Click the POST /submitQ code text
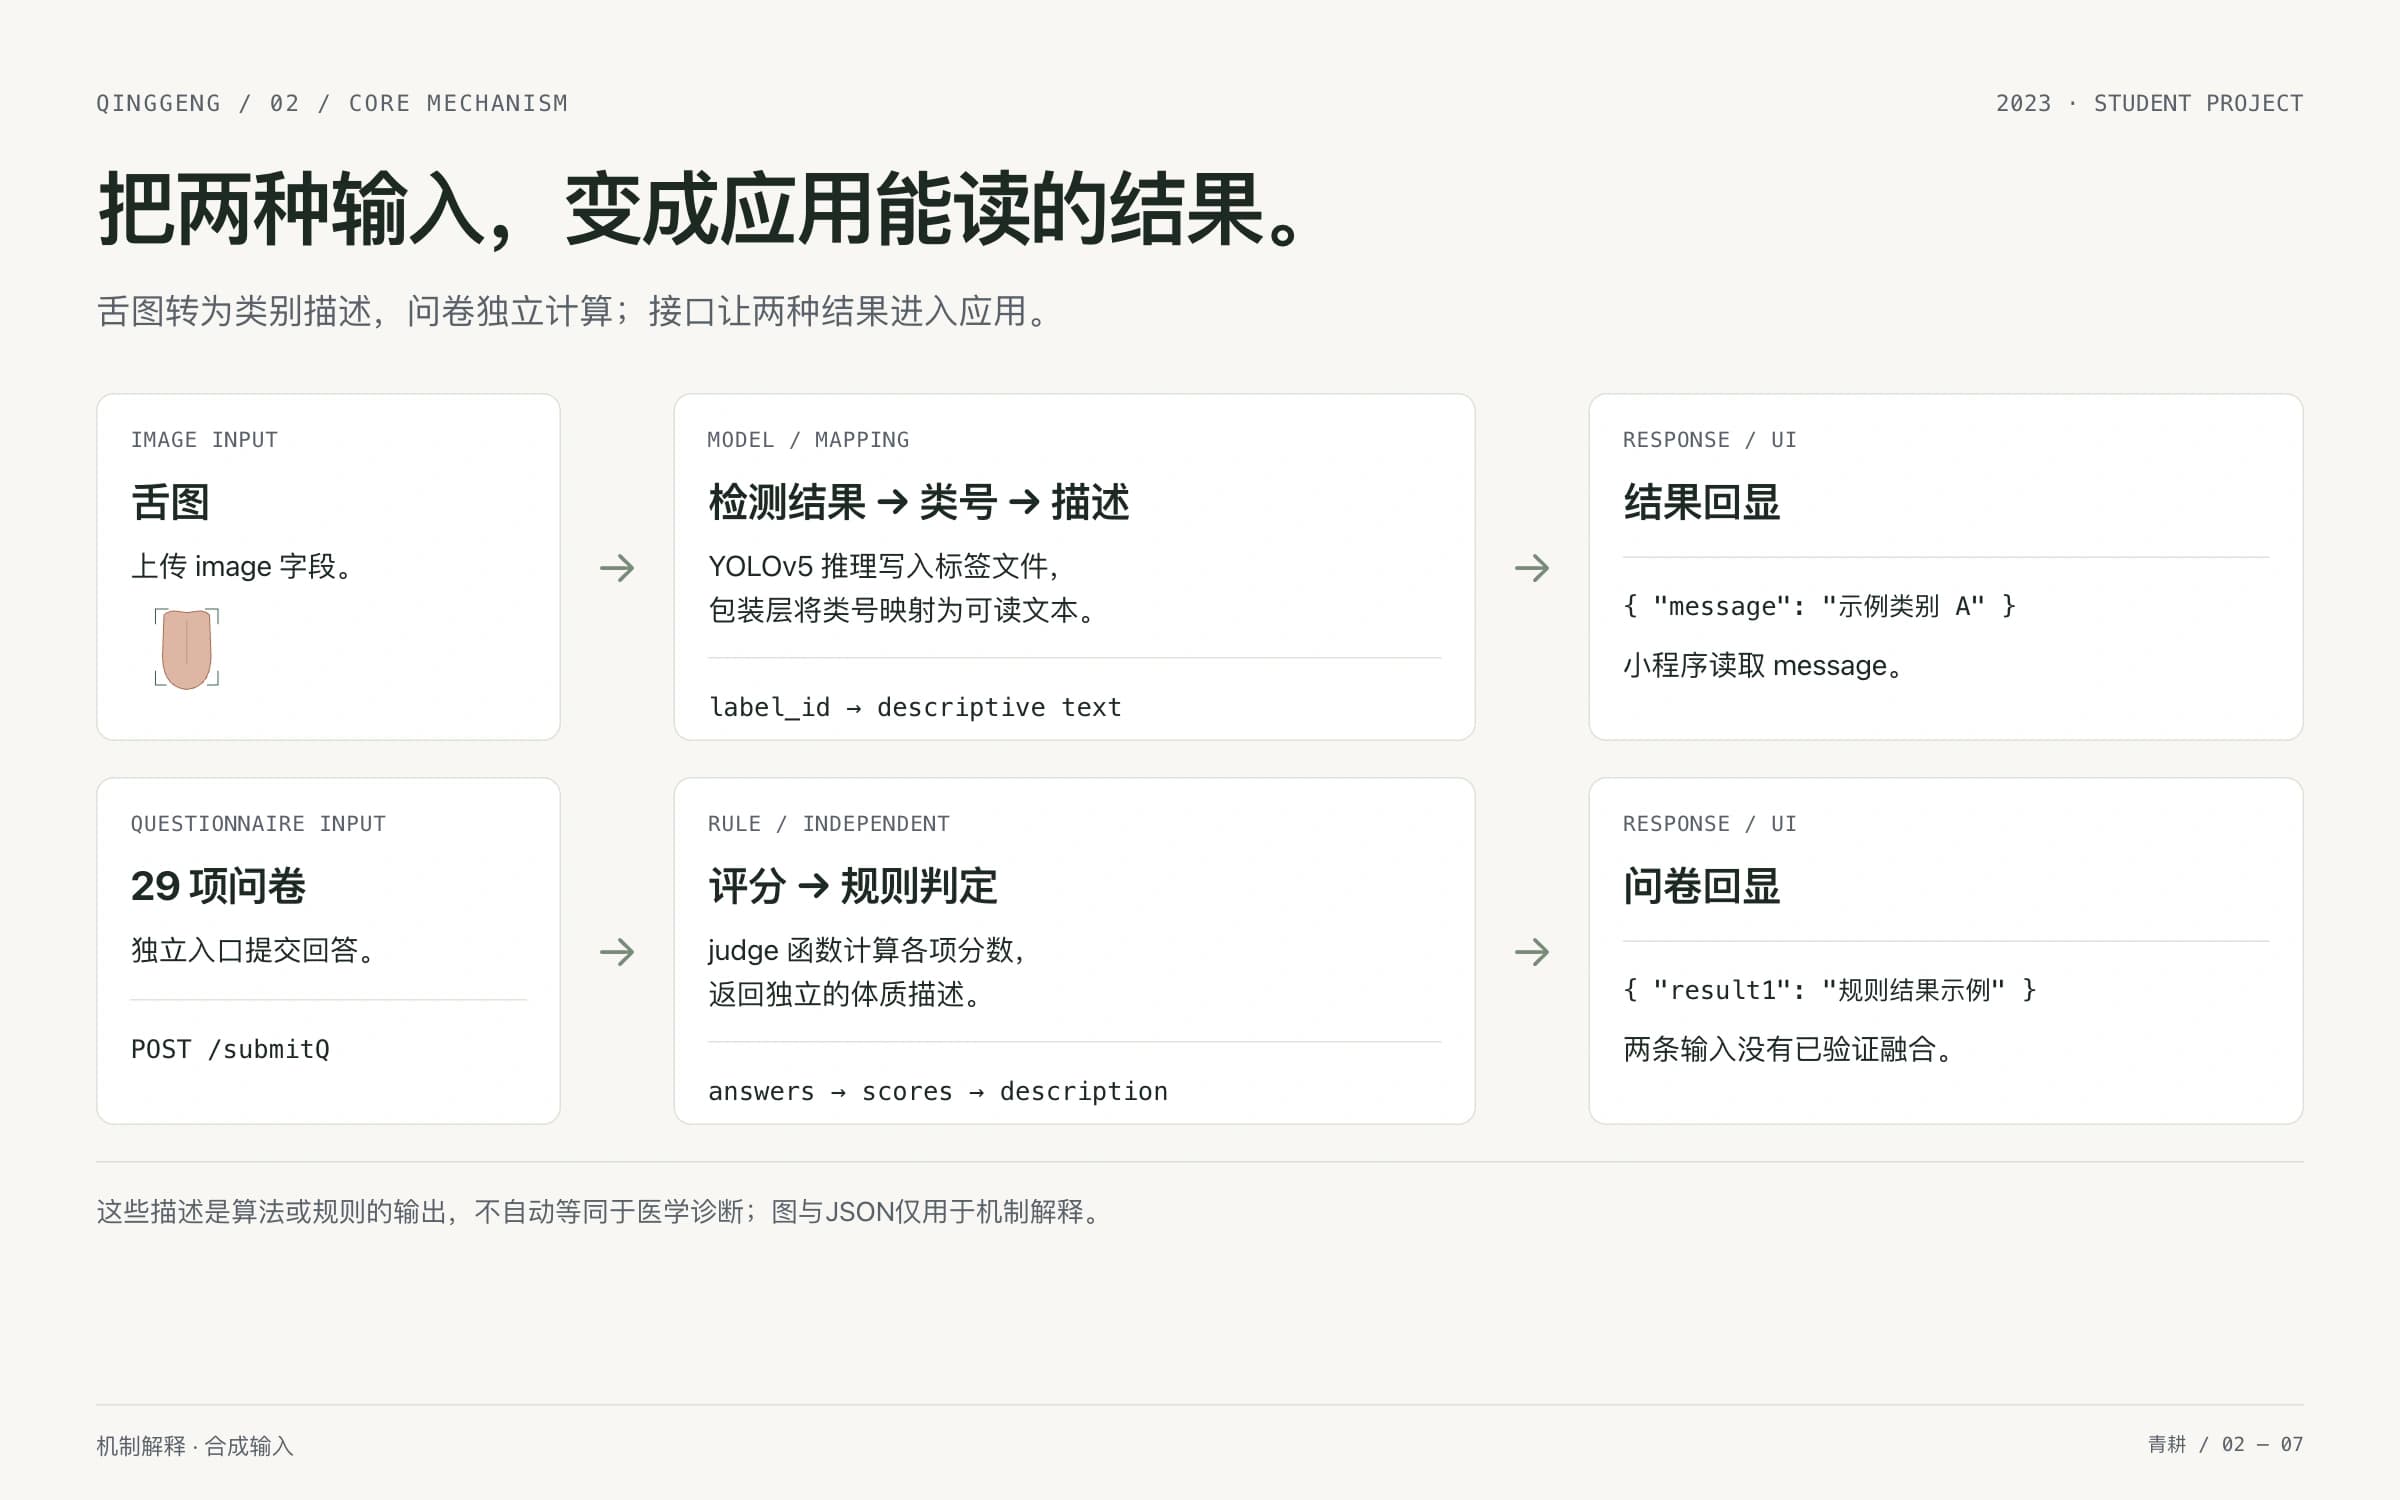This screenshot has width=2400, height=1500. (x=230, y=1049)
